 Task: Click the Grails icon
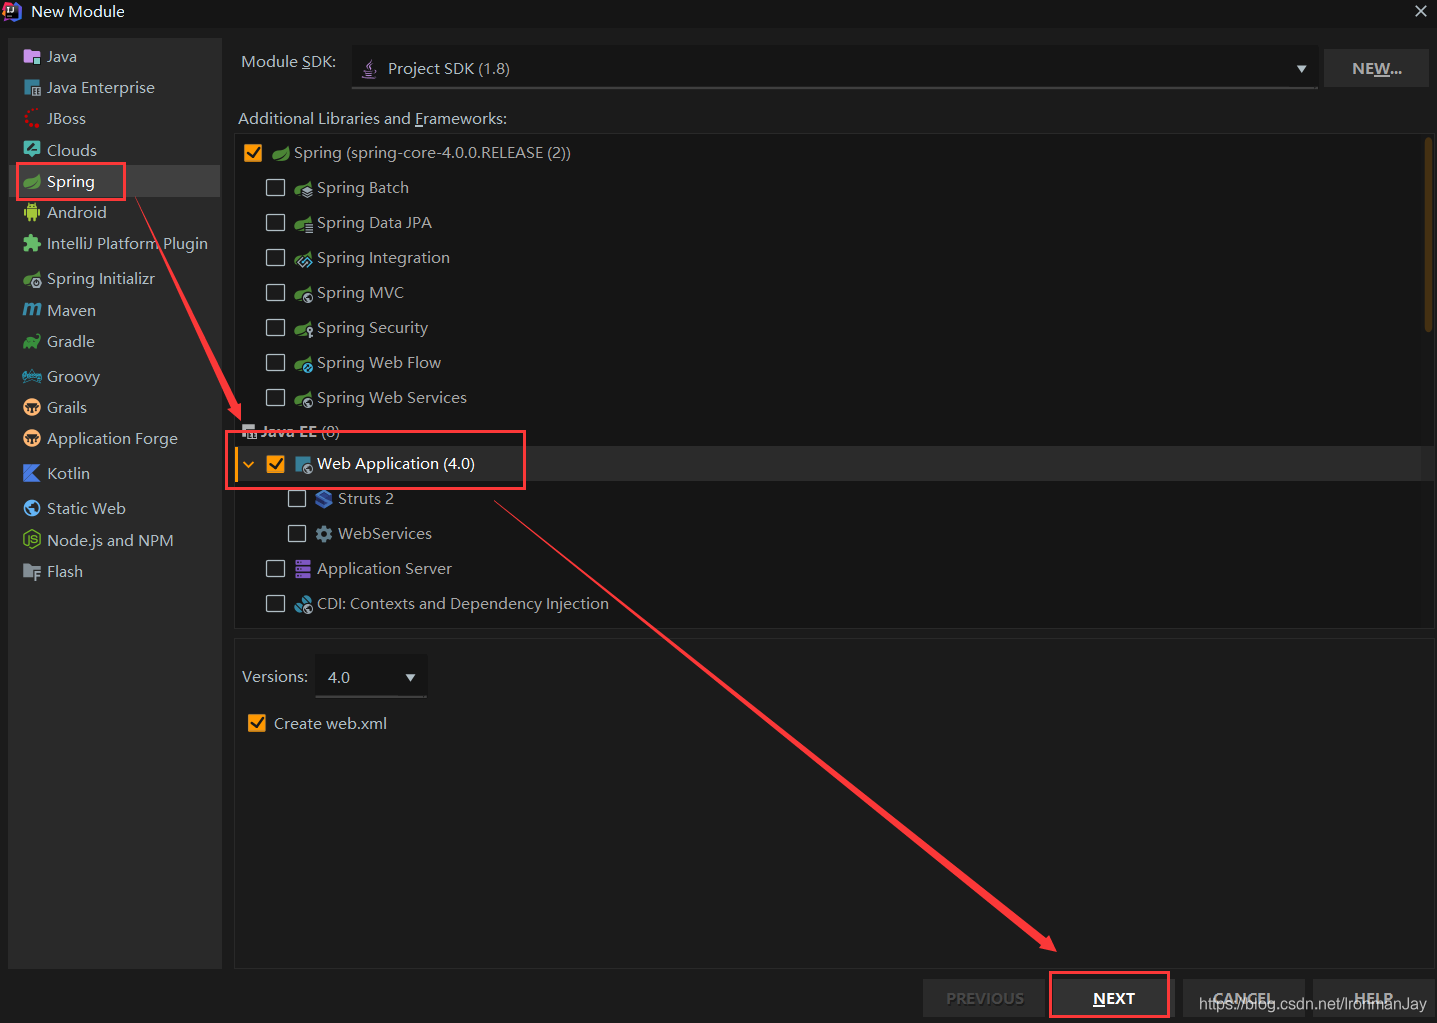click(32, 408)
